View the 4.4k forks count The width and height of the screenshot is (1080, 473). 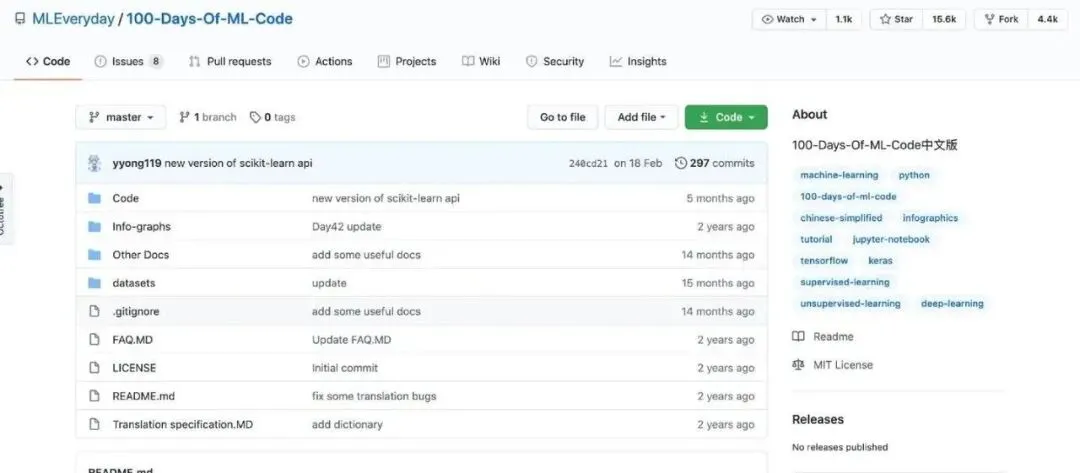click(1047, 19)
